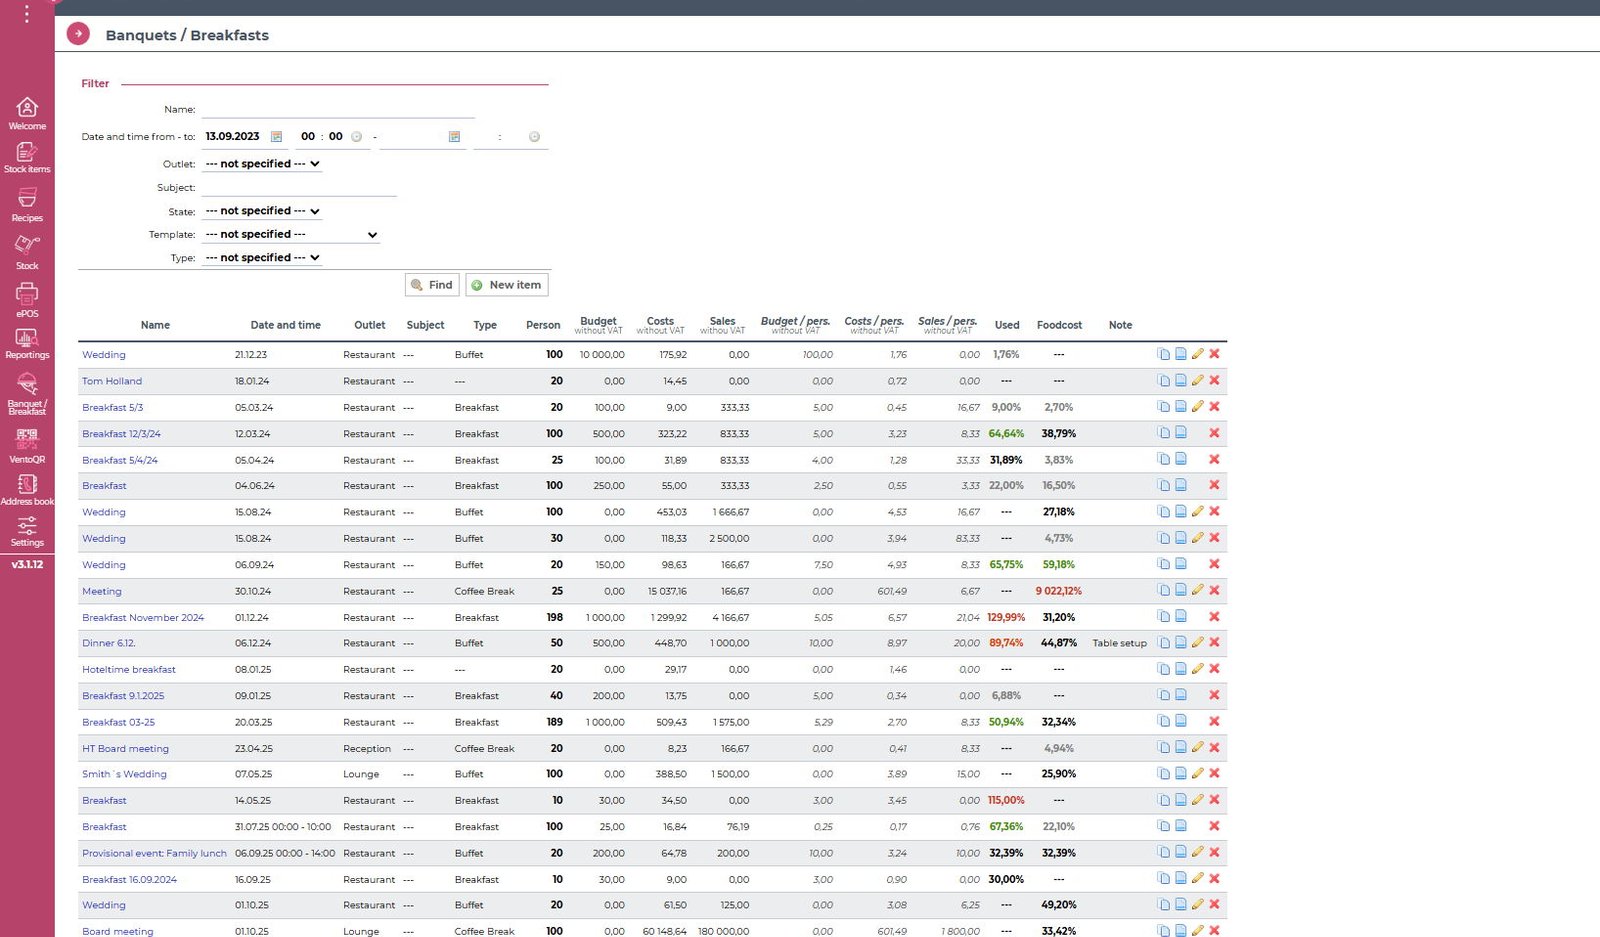Open the Smith's Wedding link

click(x=124, y=774)
